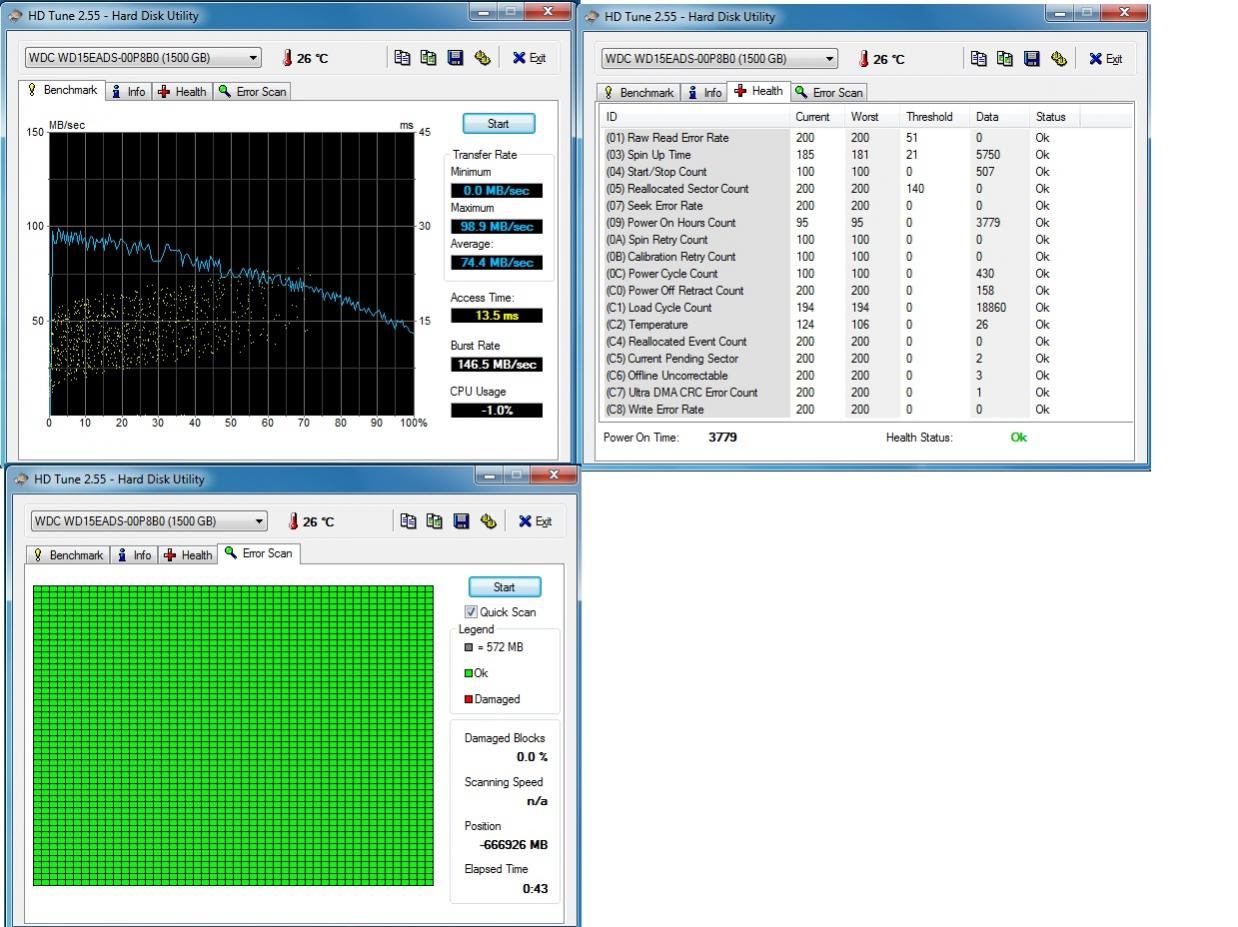Switch to Info tab in Benchmark window
This screenshot has width=1238, height=927.
point(129,92)
